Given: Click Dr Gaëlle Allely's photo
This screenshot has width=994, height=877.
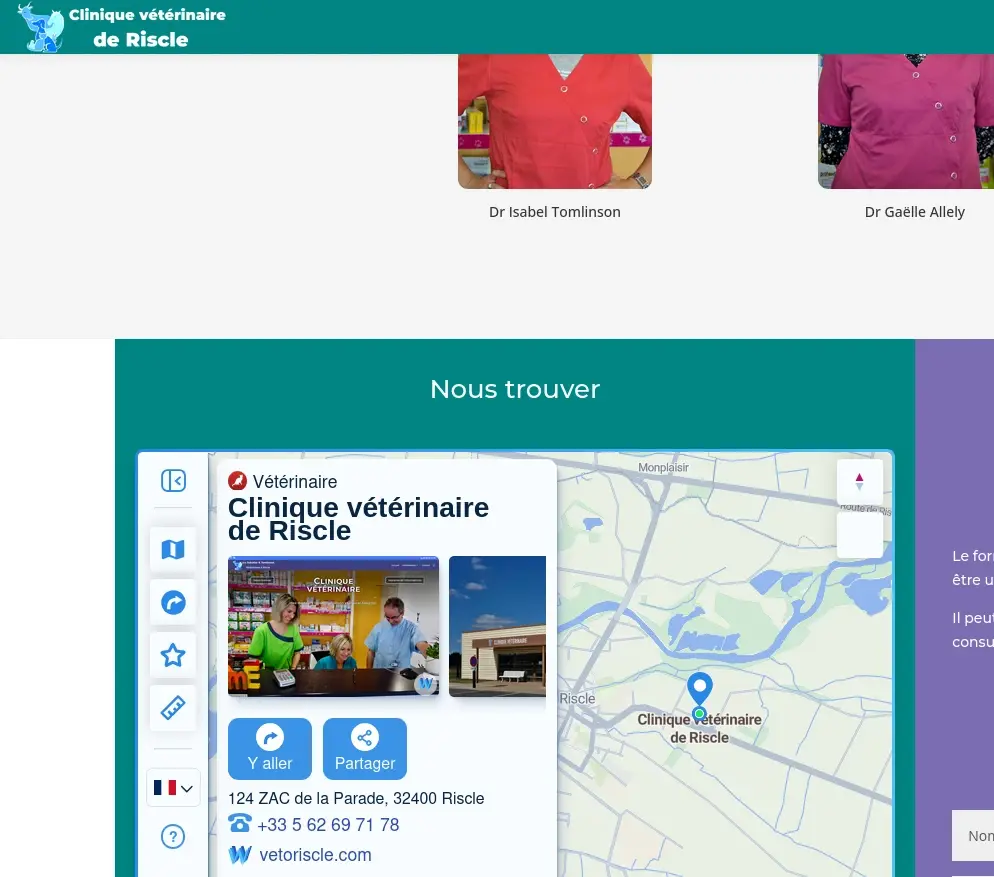Looking at the screenshot, I should [x=906, y=120].
